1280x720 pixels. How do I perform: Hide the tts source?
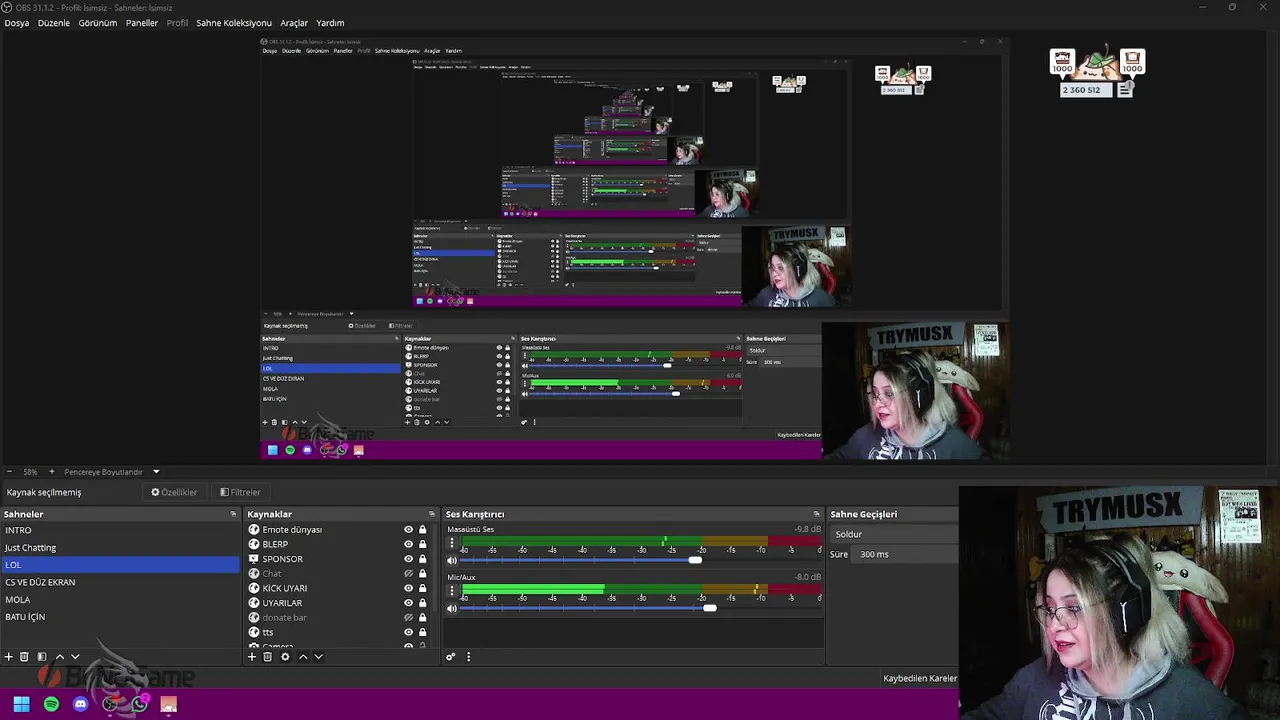click(x=408, y=632)
